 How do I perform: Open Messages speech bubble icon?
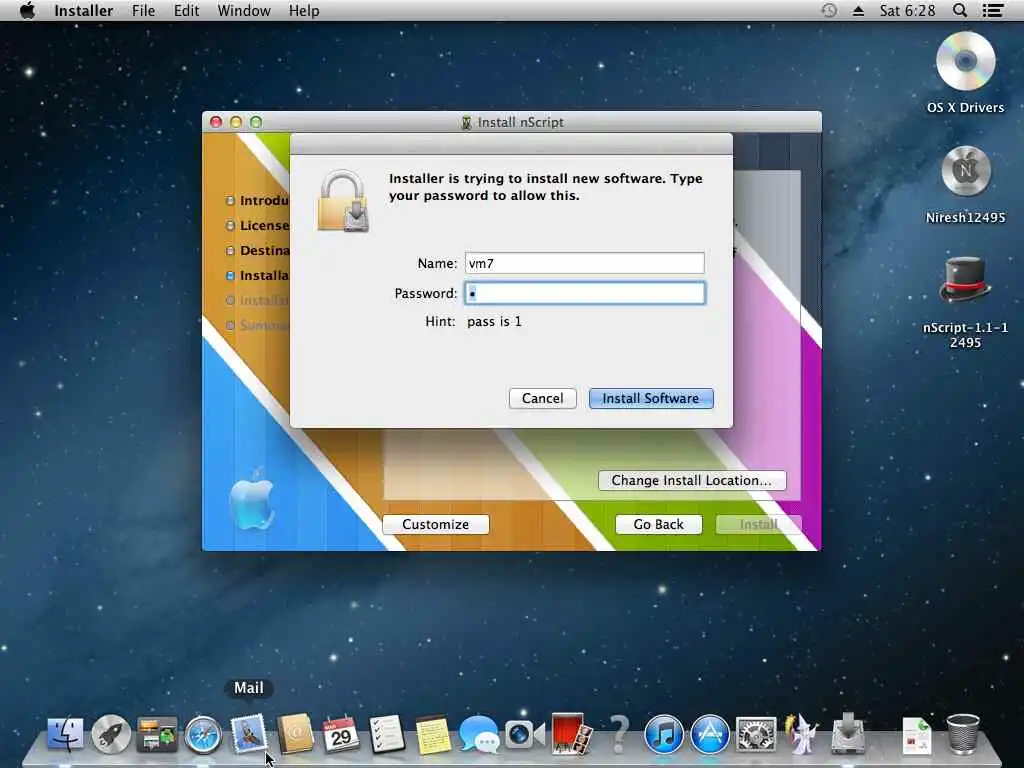[x=479, y=734]
